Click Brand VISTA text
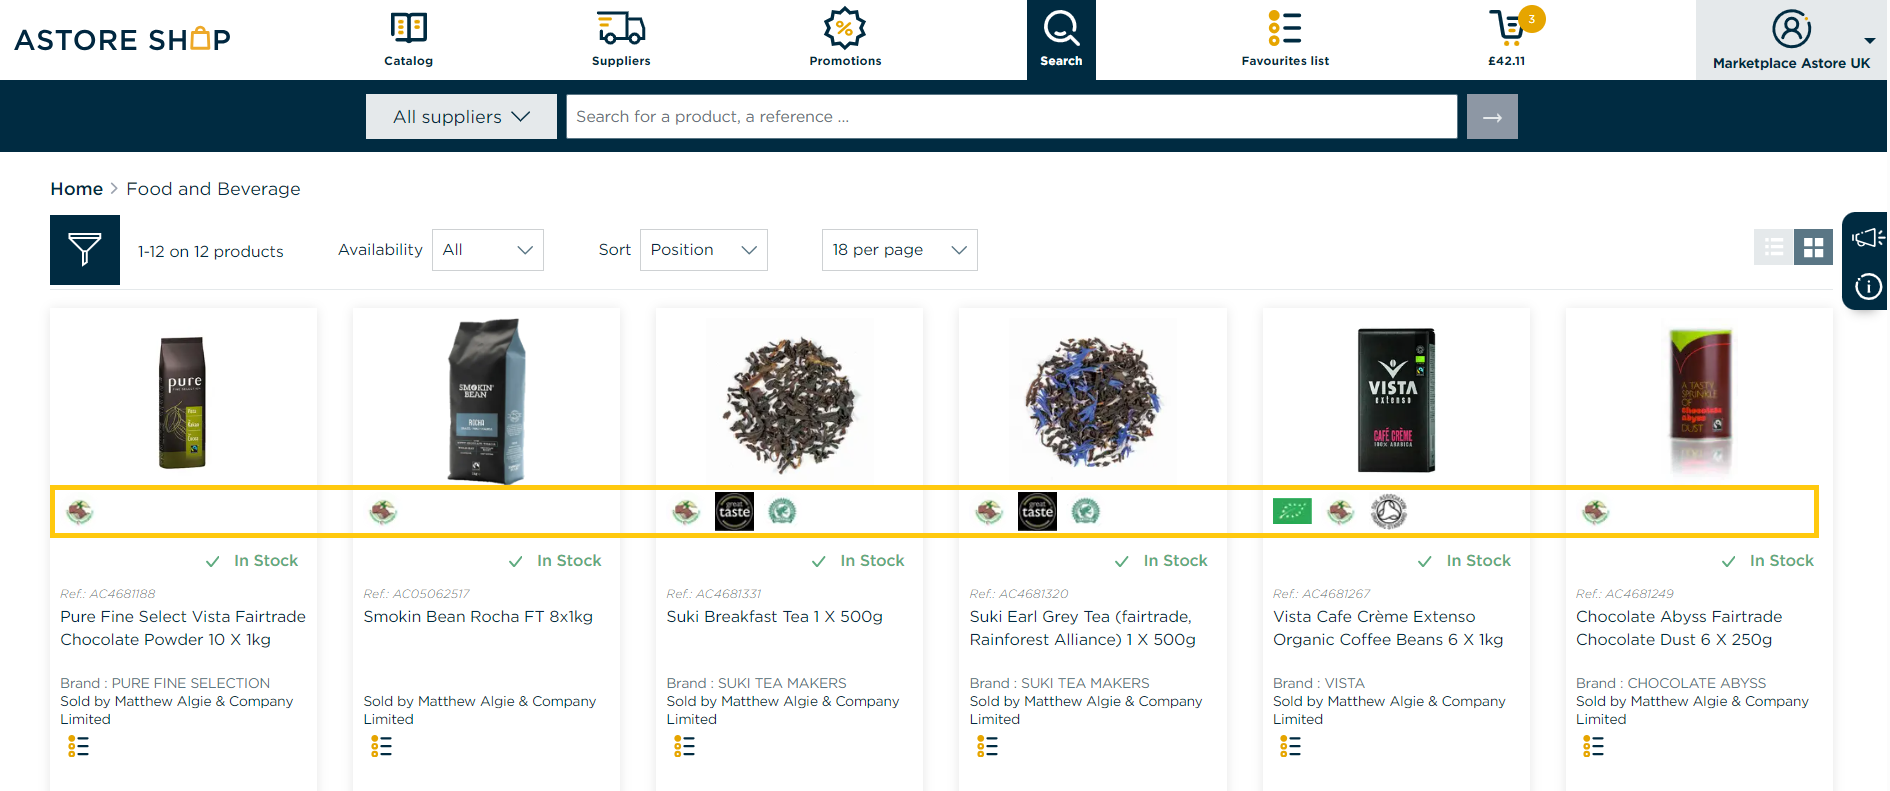Viewport: 1890px width, 791px height. 1319,683
